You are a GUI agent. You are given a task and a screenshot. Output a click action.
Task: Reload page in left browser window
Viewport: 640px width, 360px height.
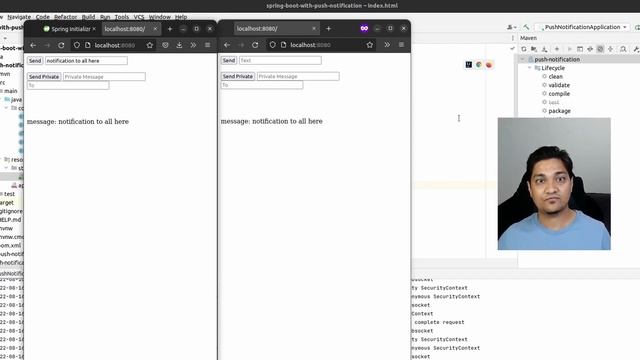[x=61, y=45]
